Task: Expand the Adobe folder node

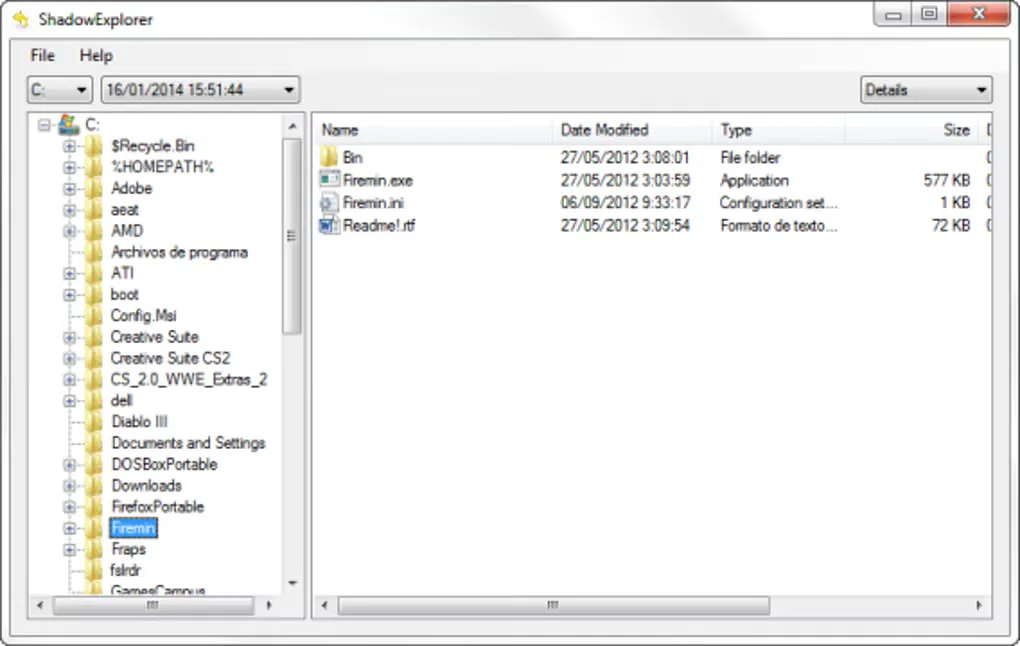Action: [69, 189]
